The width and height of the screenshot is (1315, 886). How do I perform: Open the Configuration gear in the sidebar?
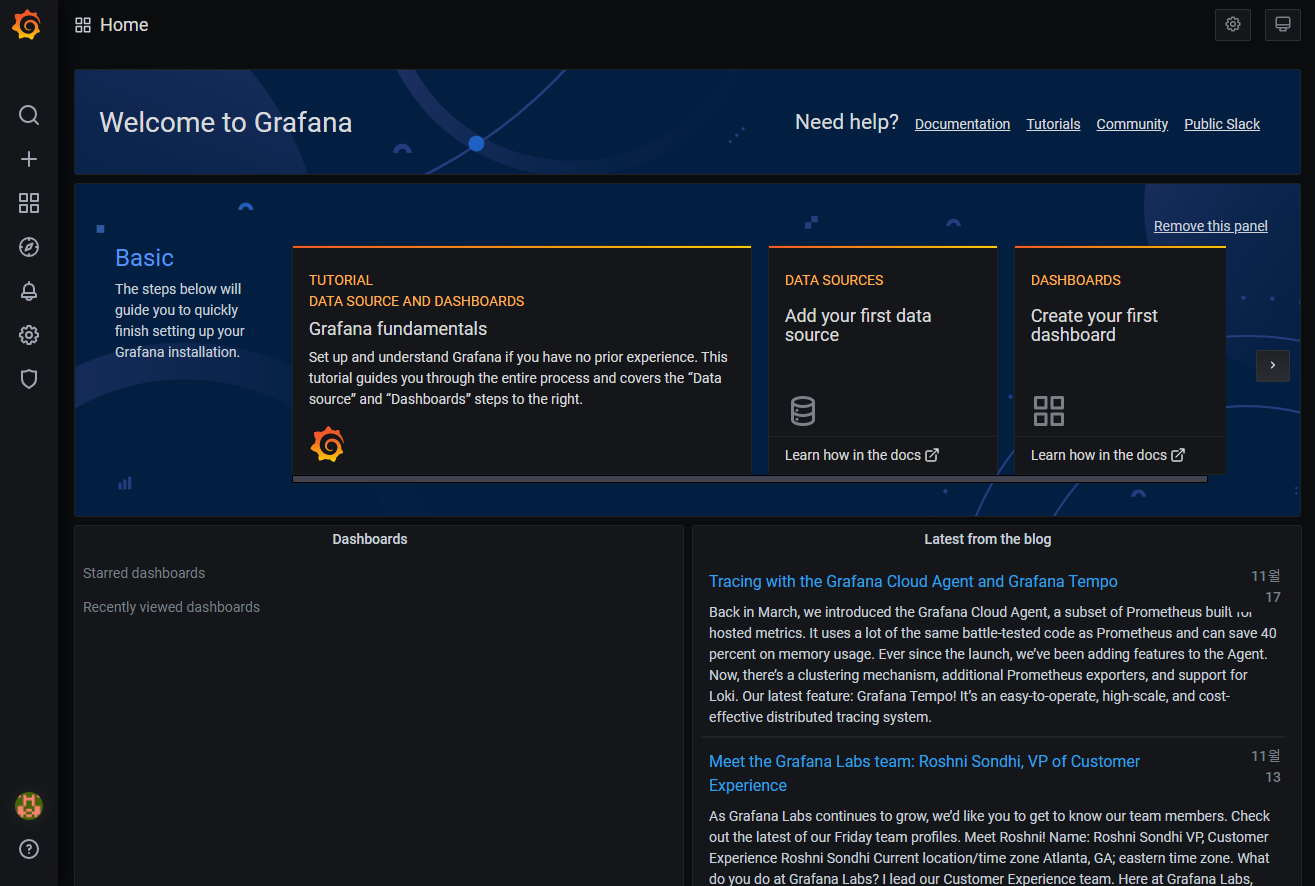coord(29,335)
